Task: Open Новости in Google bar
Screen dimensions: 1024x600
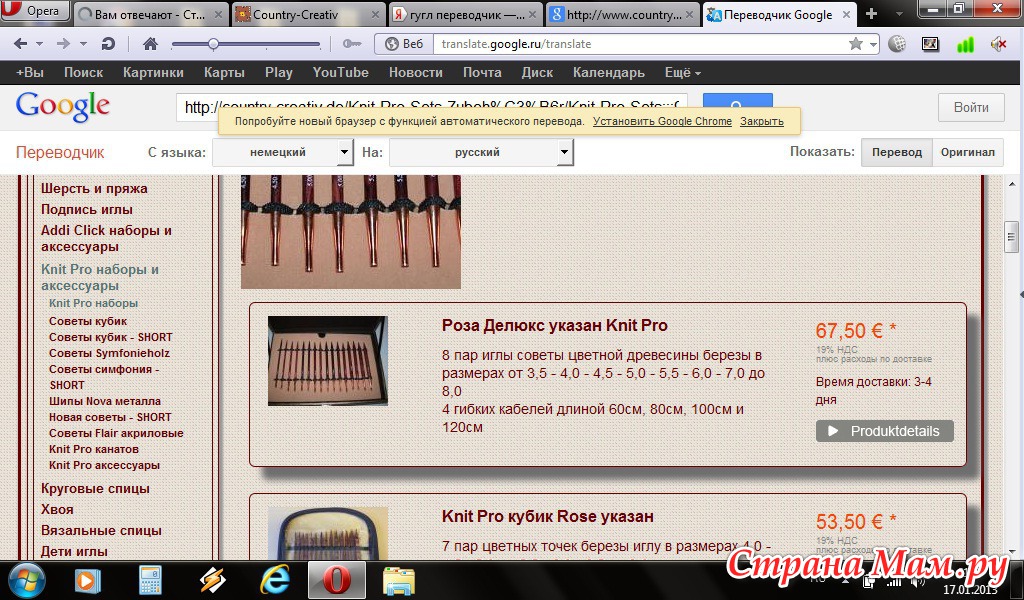Action: coord(415,72)
